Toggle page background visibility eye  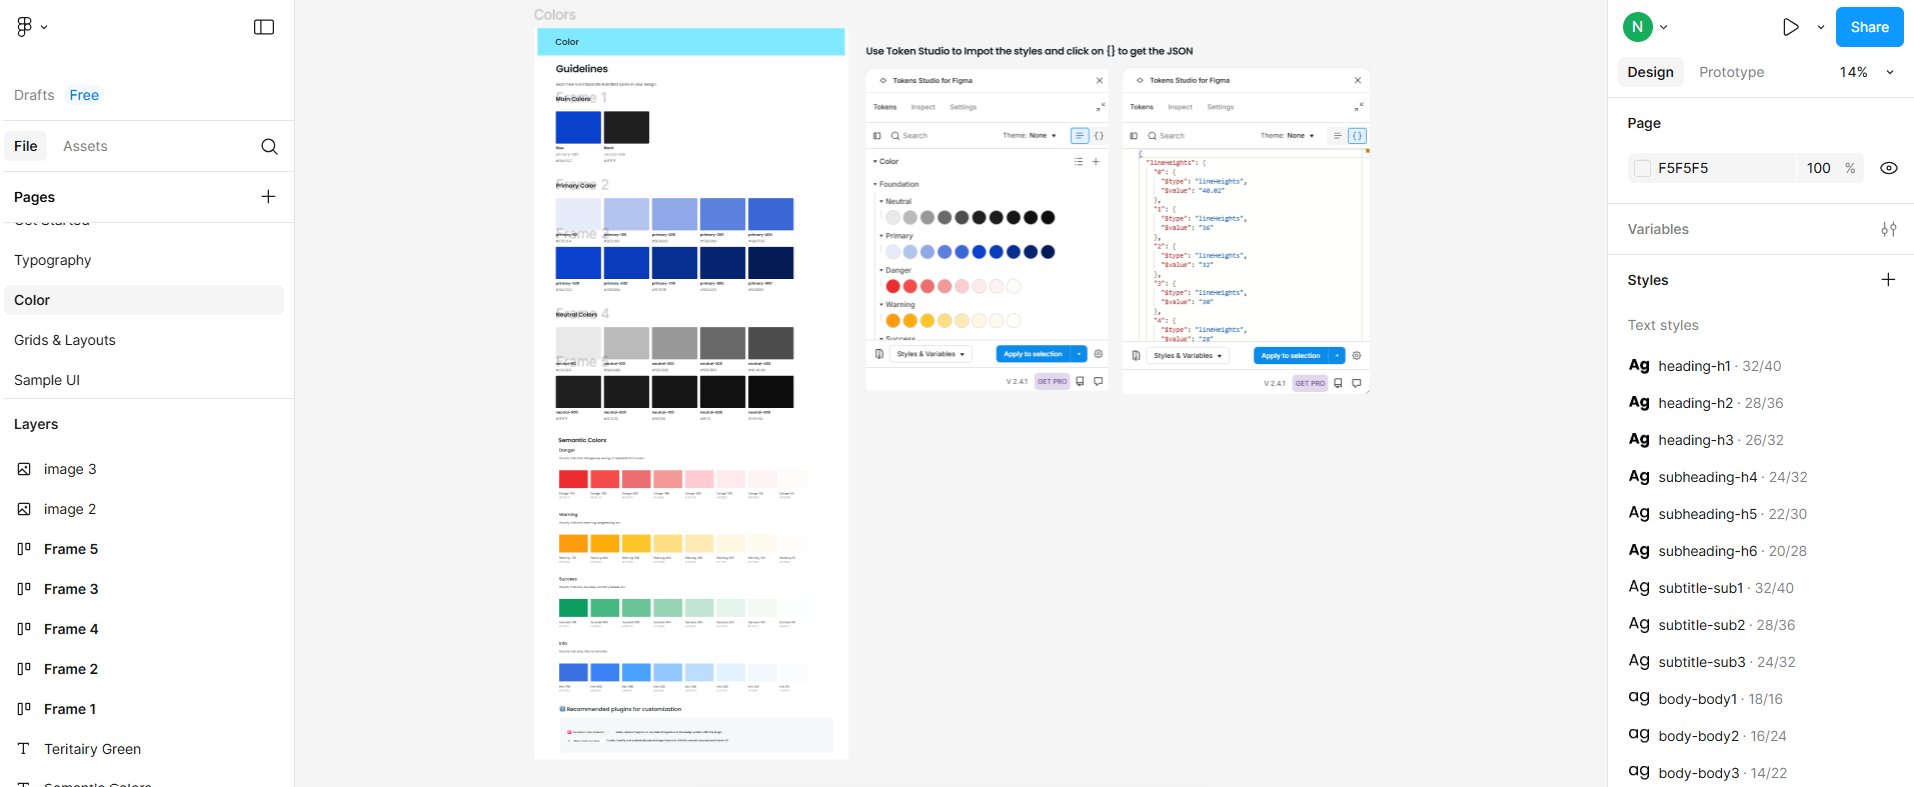[x=1888, y=168]
